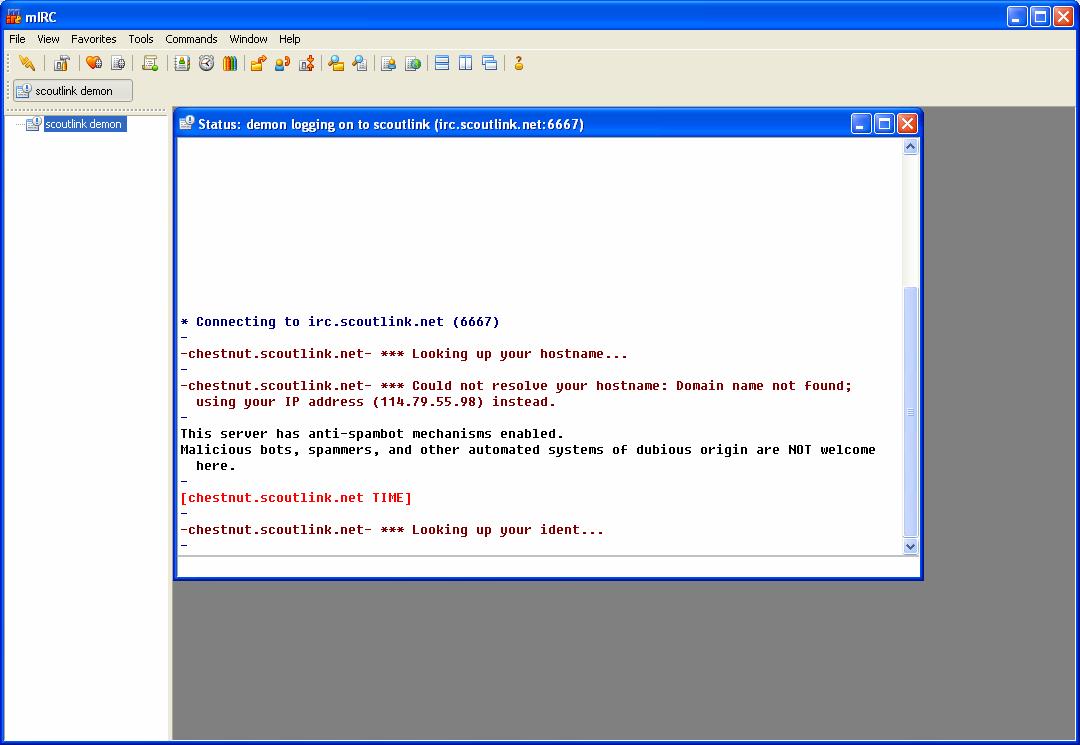Open the URLs List globe icon
Image resolution: width=1080 pixels, height=745 pixels.
click(x=413, y=63)
